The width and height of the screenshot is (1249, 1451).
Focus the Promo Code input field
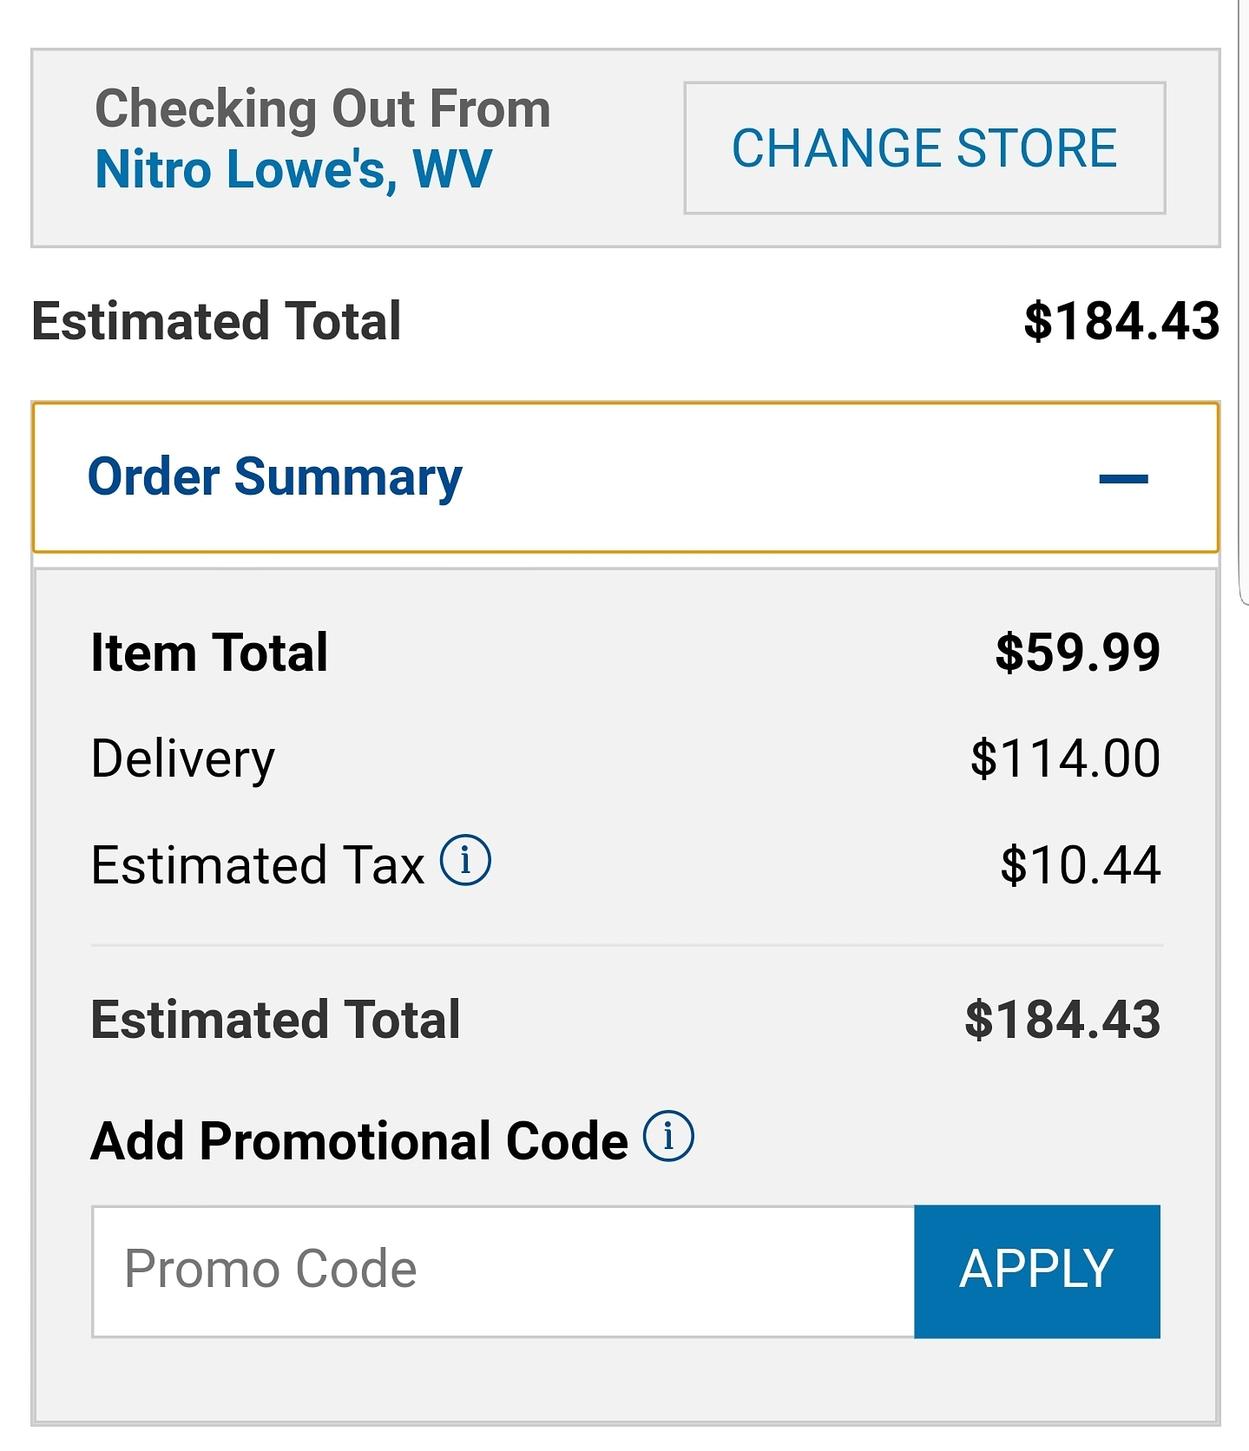click(503, 1271)
